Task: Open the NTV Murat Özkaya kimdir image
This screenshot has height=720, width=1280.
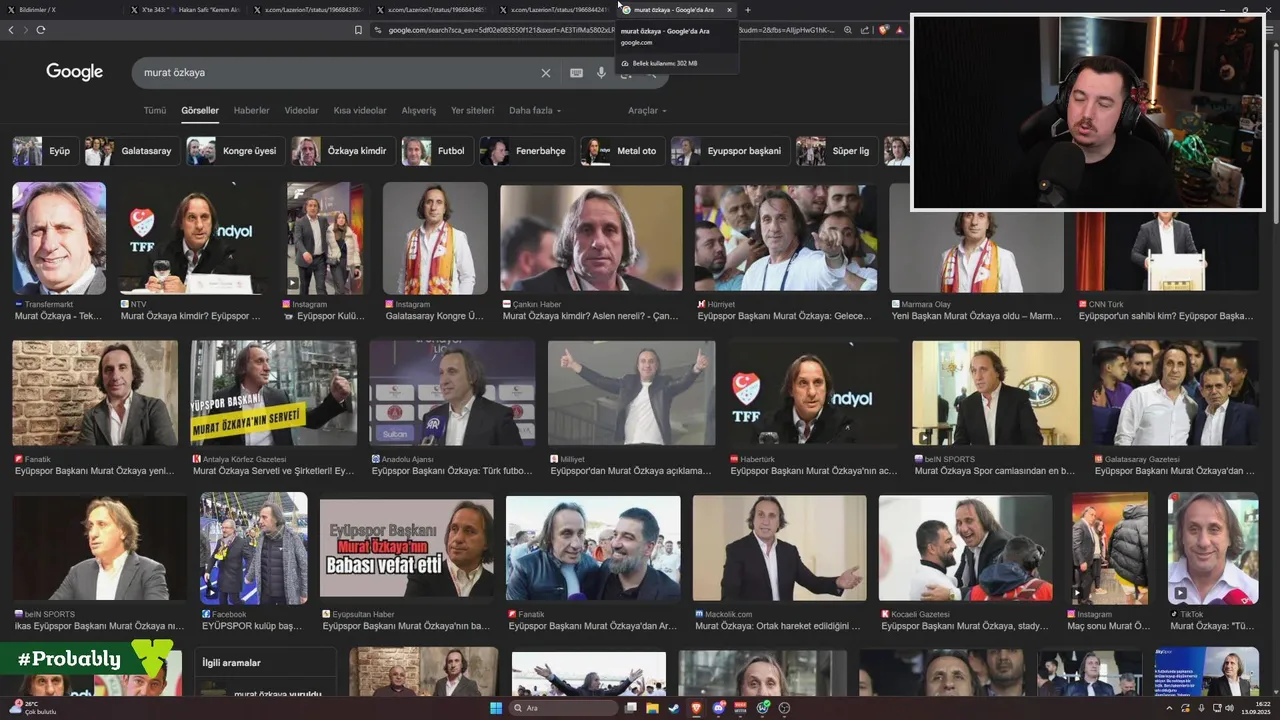Action: tap(195, 238)
